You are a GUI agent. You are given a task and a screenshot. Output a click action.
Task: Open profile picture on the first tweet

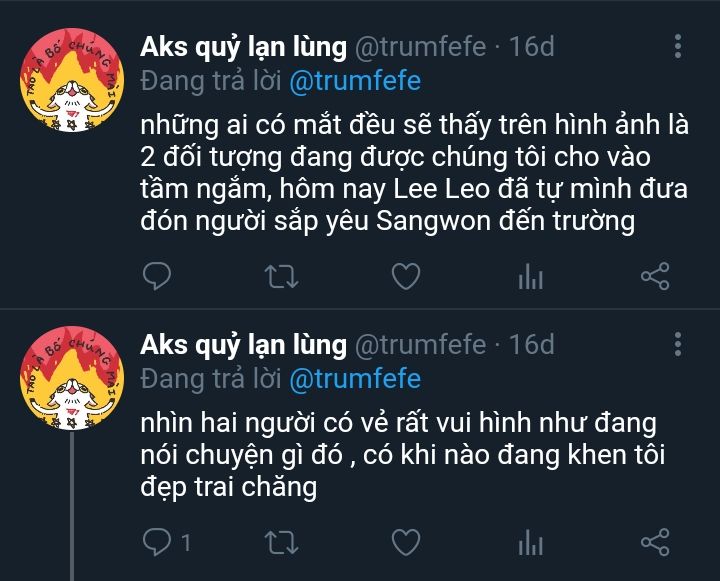pyautogui.click(x=72, y=80)
